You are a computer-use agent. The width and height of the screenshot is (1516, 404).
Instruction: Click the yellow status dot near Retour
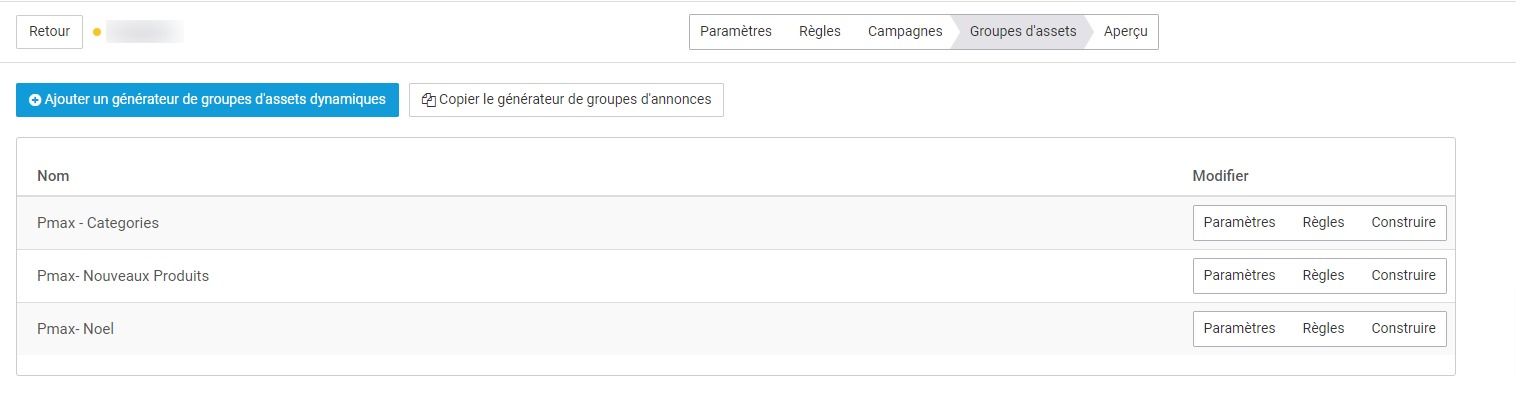[97, 32]
